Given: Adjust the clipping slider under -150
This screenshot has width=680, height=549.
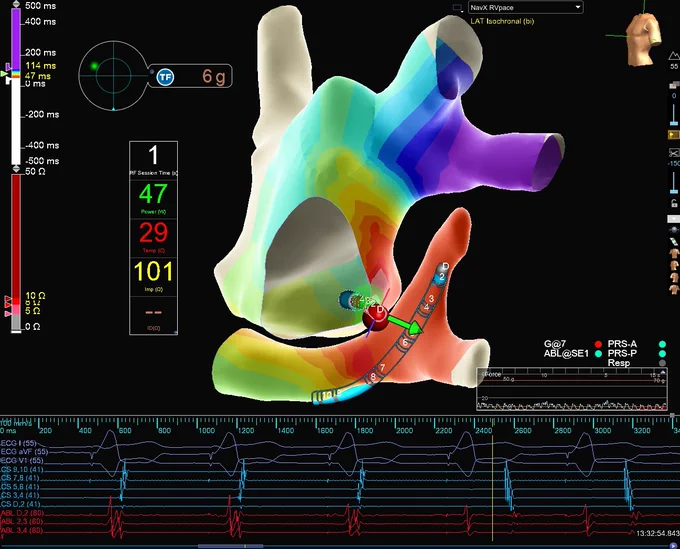Looking at the screenshot, I should (x=674, y=182).
